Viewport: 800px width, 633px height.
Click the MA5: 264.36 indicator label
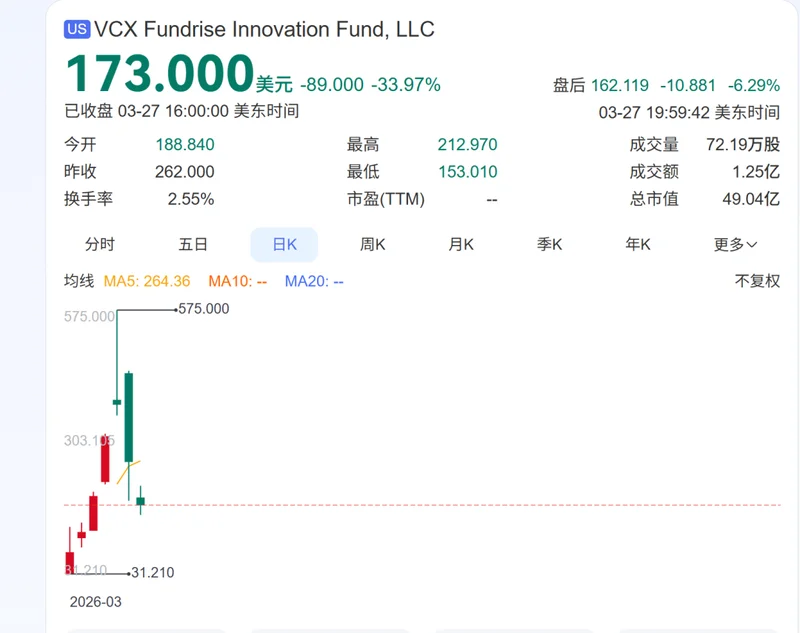[148, 281]
